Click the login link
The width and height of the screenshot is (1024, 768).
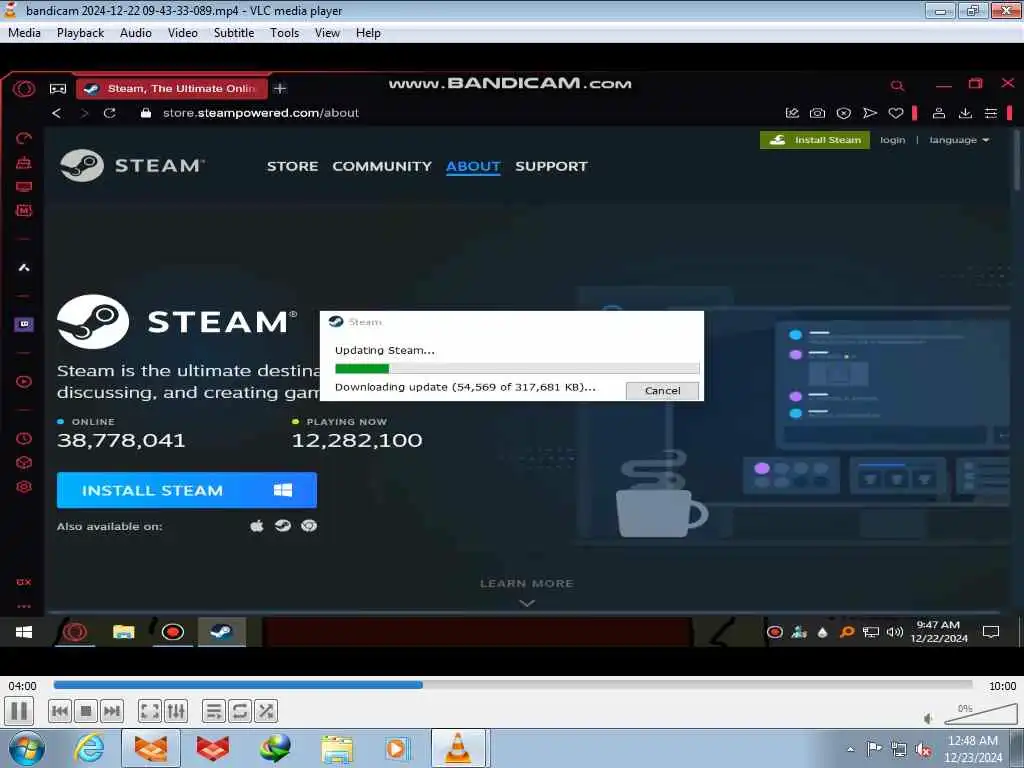click(892, 140)
